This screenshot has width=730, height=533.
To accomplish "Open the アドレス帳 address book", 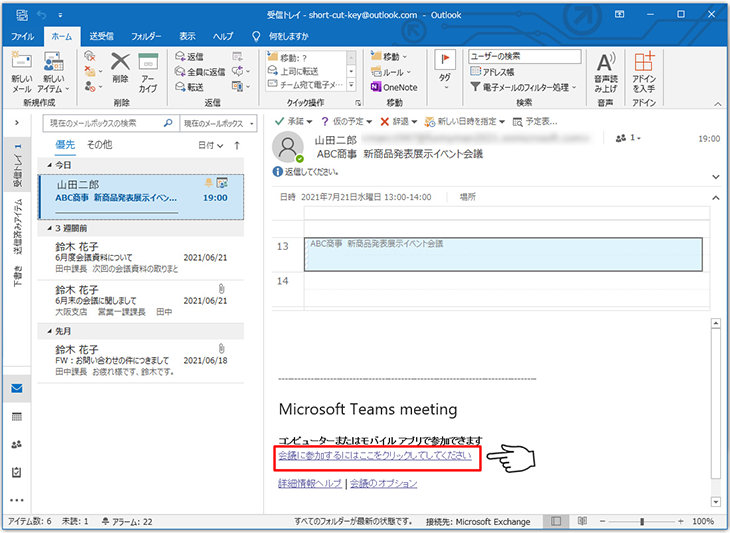I will point(492,72).
